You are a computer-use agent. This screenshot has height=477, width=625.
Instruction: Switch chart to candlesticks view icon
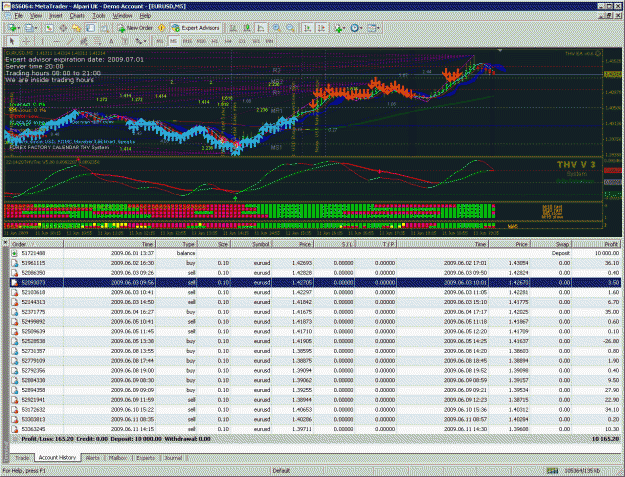click(x=247, y=28)
